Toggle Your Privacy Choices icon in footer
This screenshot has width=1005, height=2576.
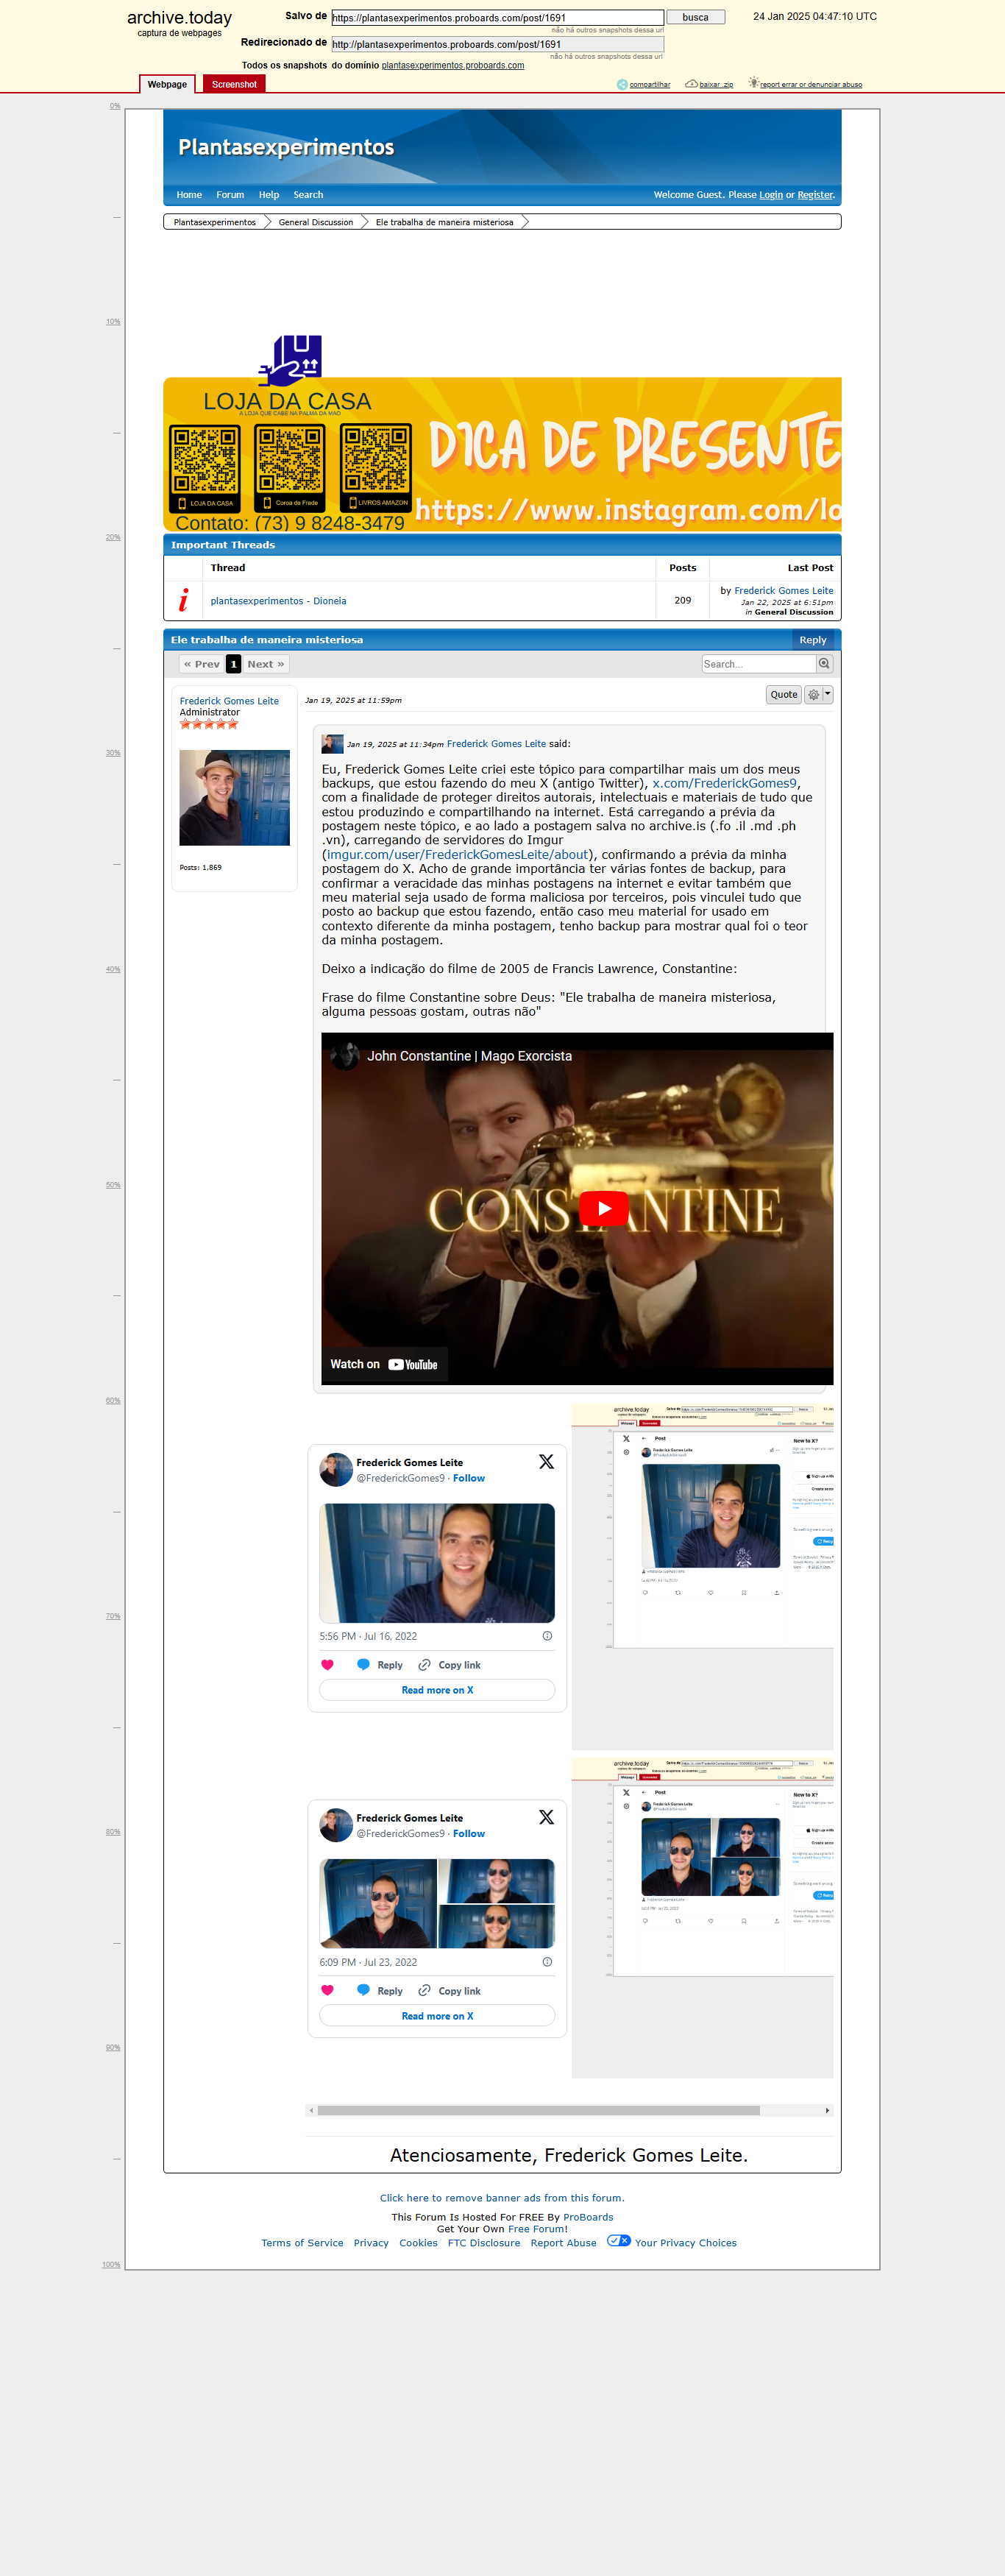point(618,2241)
